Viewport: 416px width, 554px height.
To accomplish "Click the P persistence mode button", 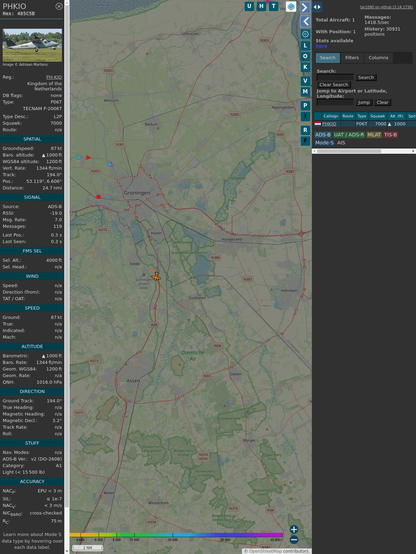I will [x=305, y=105].
